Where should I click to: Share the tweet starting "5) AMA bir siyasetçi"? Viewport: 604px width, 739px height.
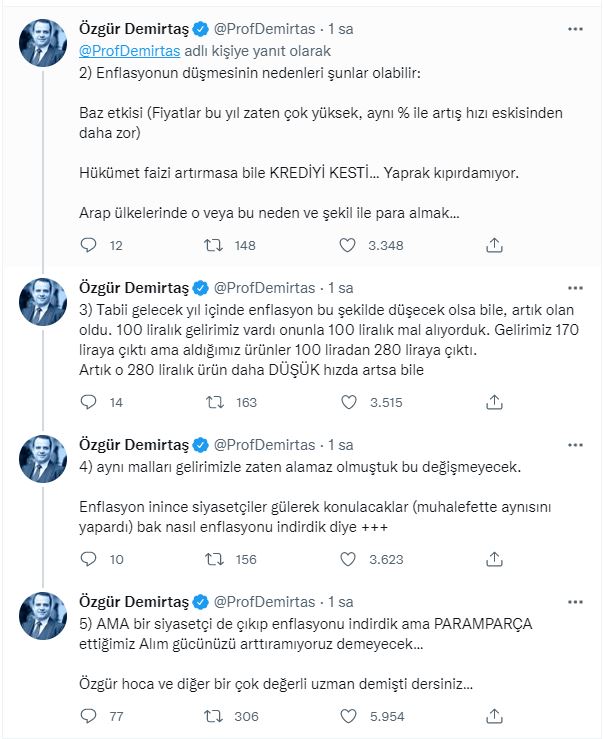[494, 716]
